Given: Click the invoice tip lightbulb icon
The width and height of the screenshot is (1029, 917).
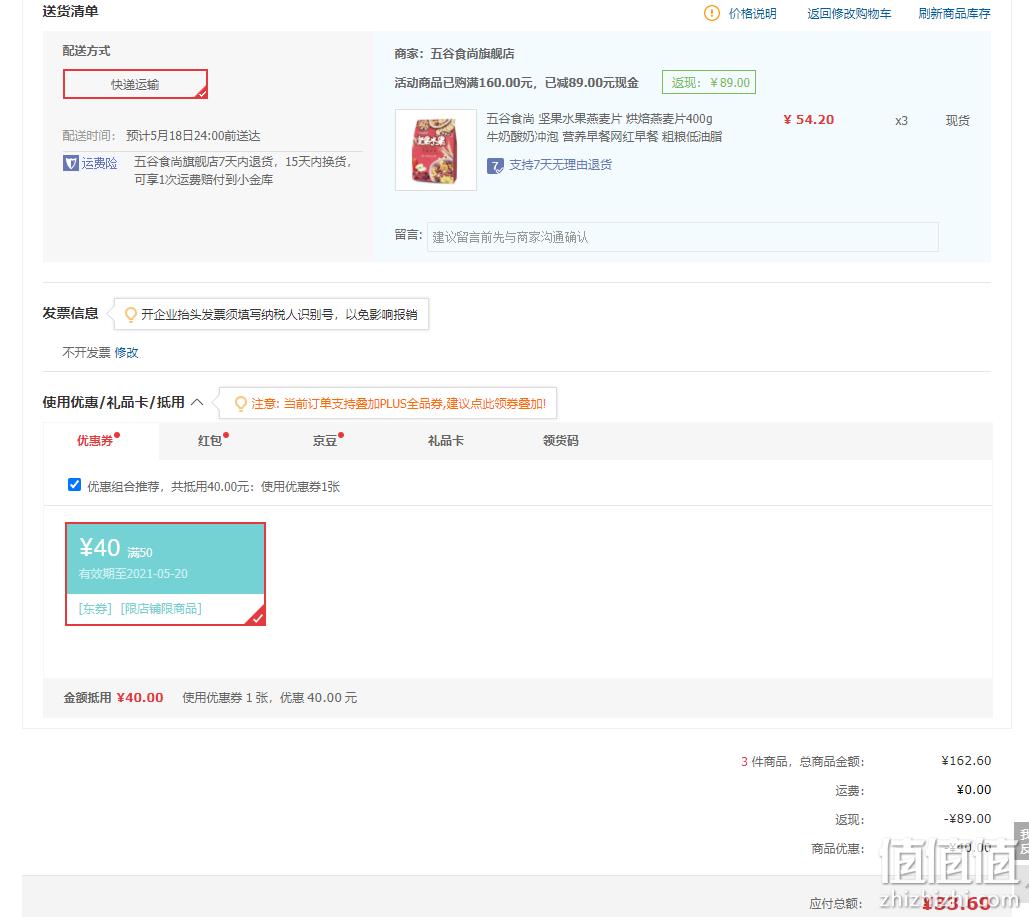Looking at the screenshot, I should pyautogui.click(x=131, y=314).
